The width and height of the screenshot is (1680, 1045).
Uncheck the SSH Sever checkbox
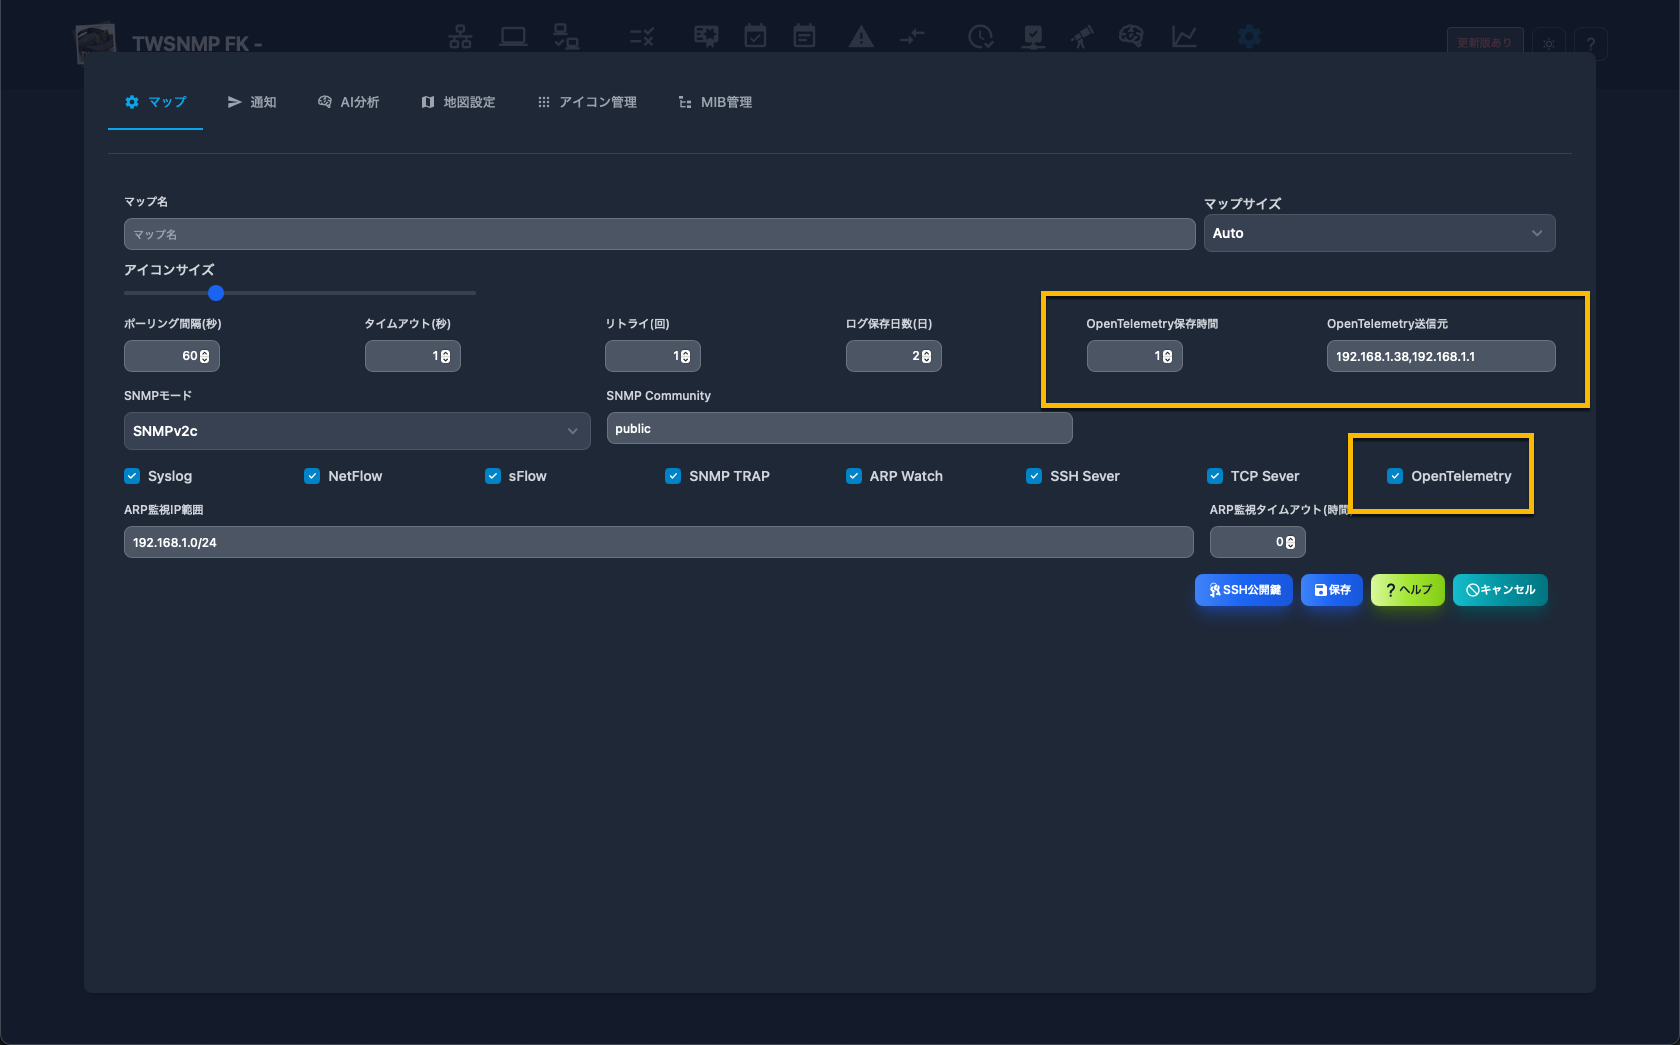click(x=1034, y=476)
